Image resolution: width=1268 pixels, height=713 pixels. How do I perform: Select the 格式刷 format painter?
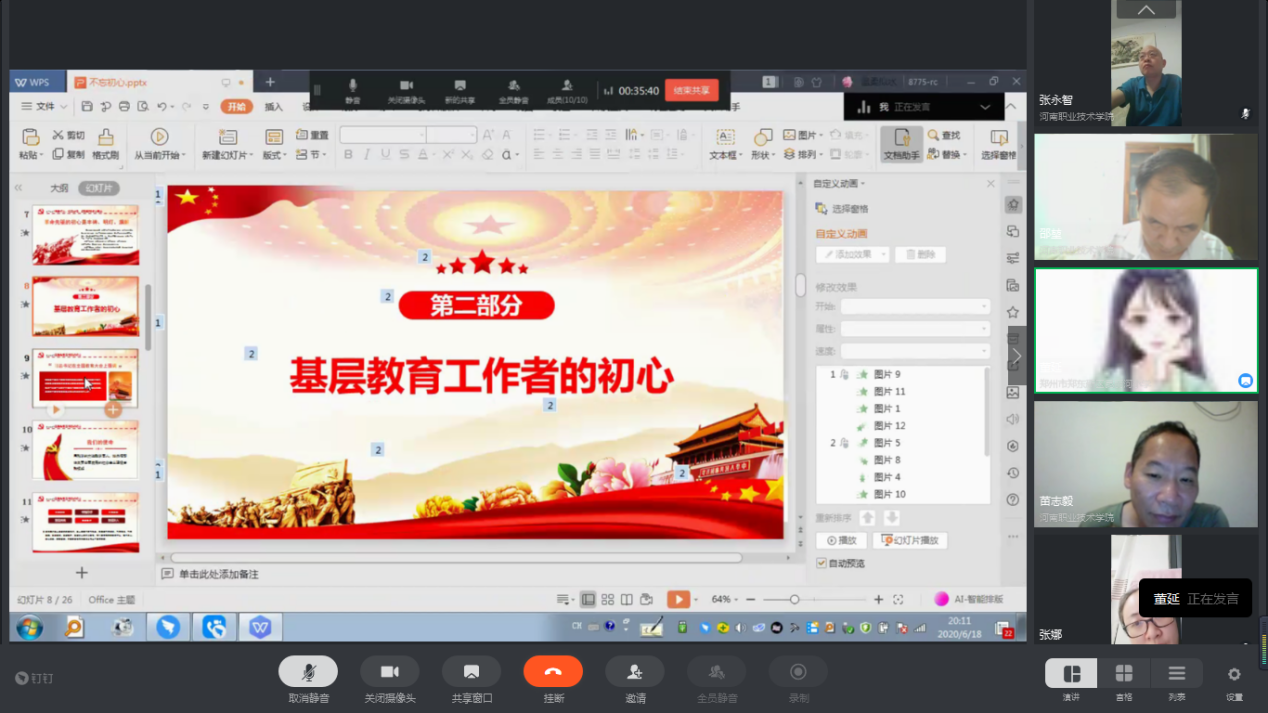coord(106,144)
